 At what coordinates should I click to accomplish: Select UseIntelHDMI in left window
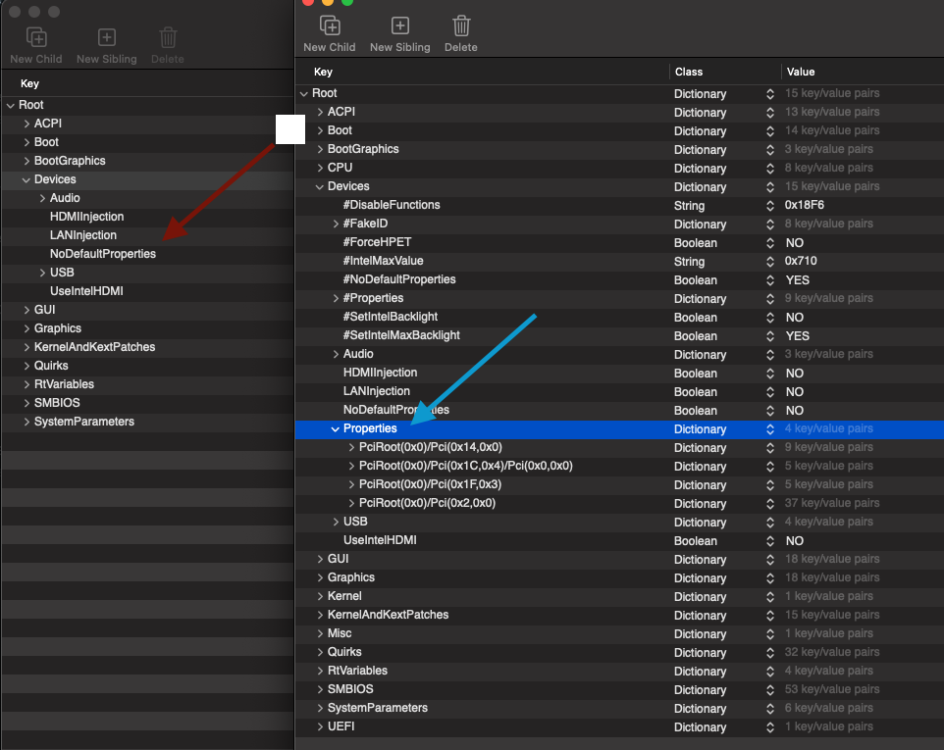[x=87, y=291]
